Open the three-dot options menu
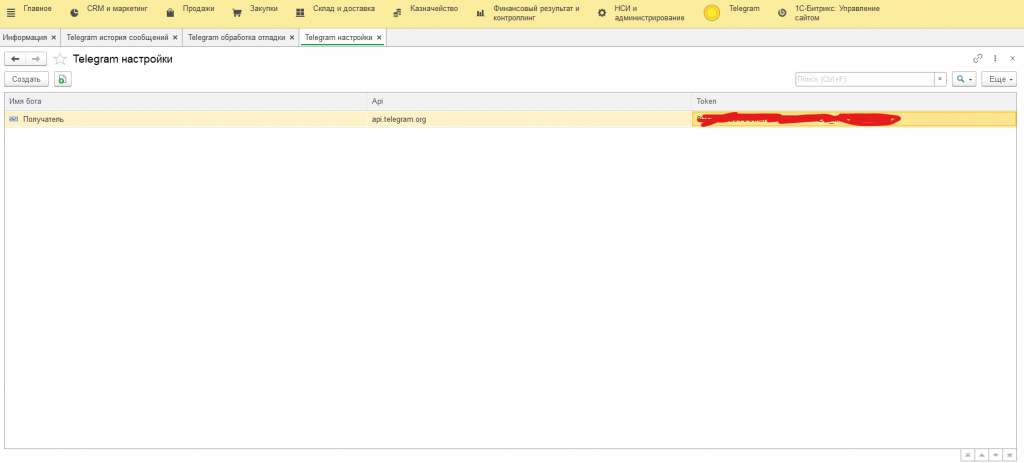The width and height of the screenshot is (1024, 463). coord(995,58)
